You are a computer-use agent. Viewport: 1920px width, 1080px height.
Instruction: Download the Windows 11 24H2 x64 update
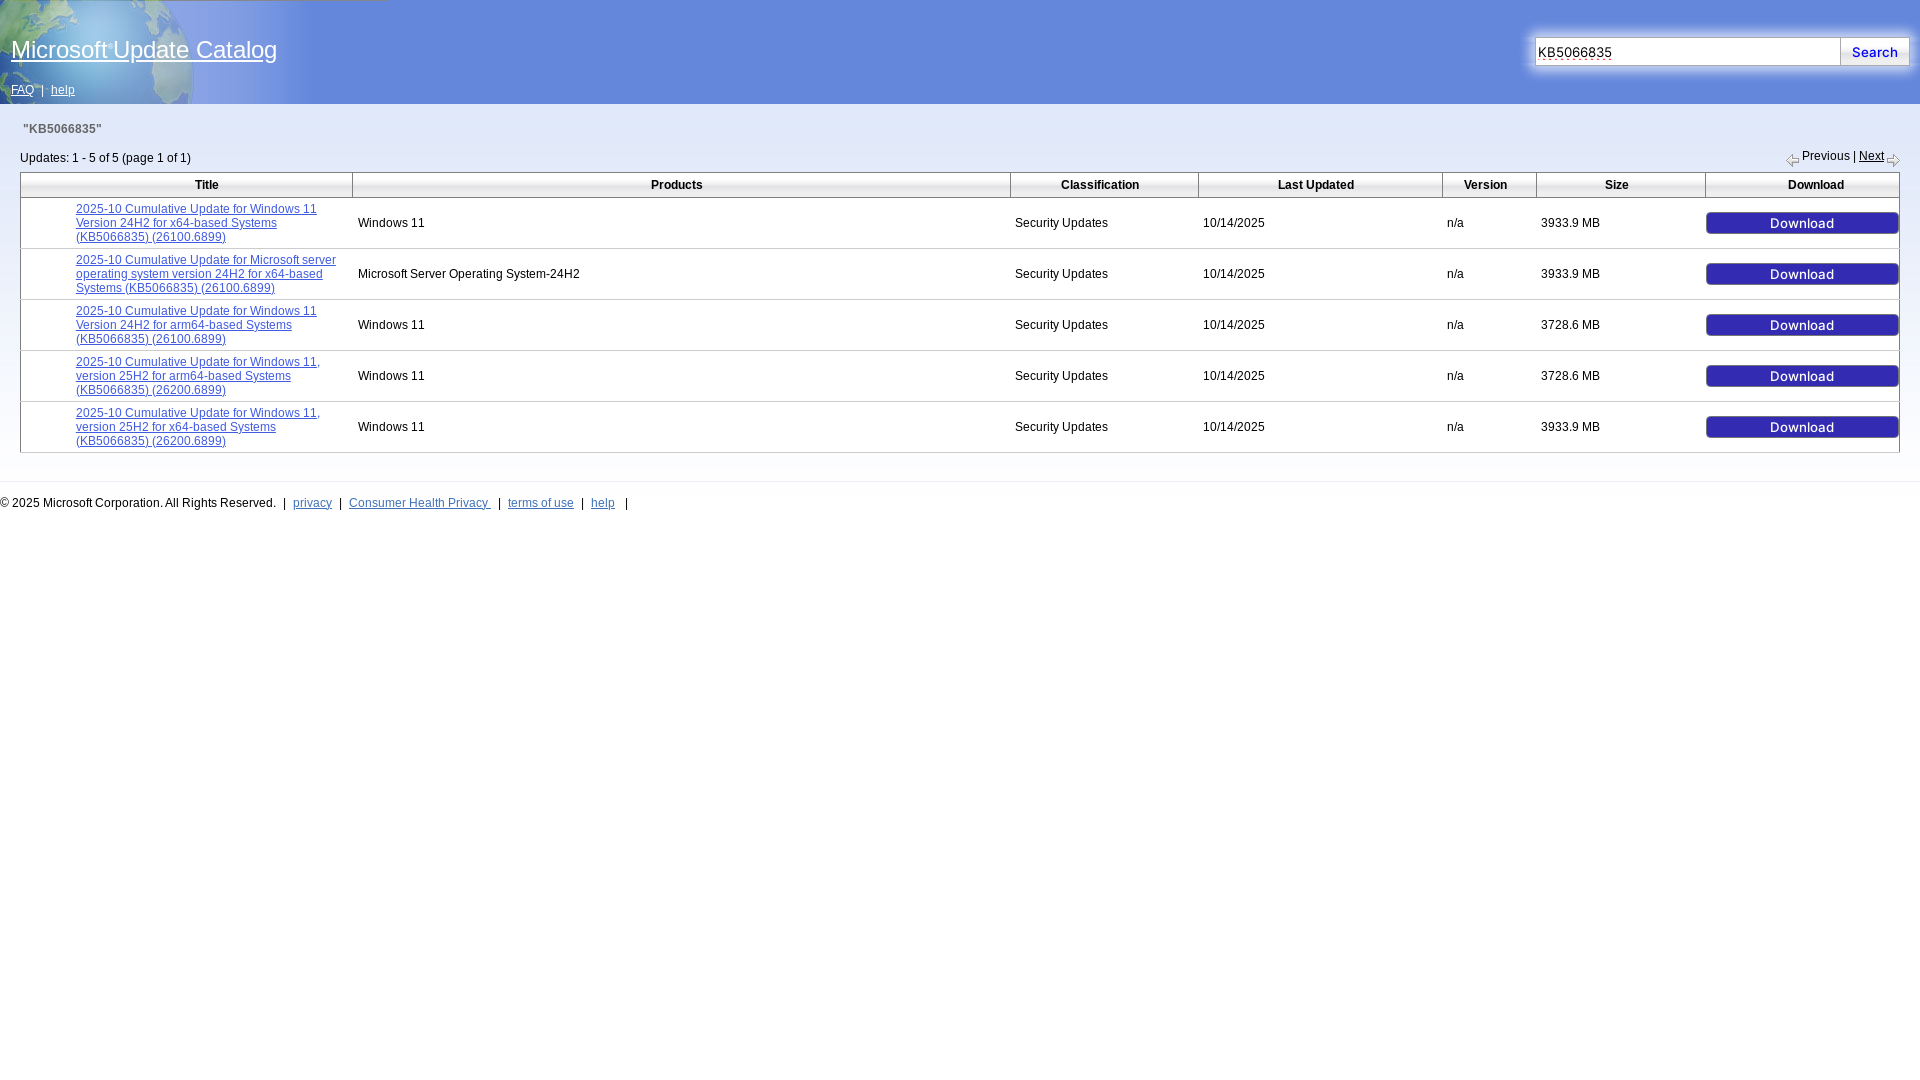click(1802, 223)
